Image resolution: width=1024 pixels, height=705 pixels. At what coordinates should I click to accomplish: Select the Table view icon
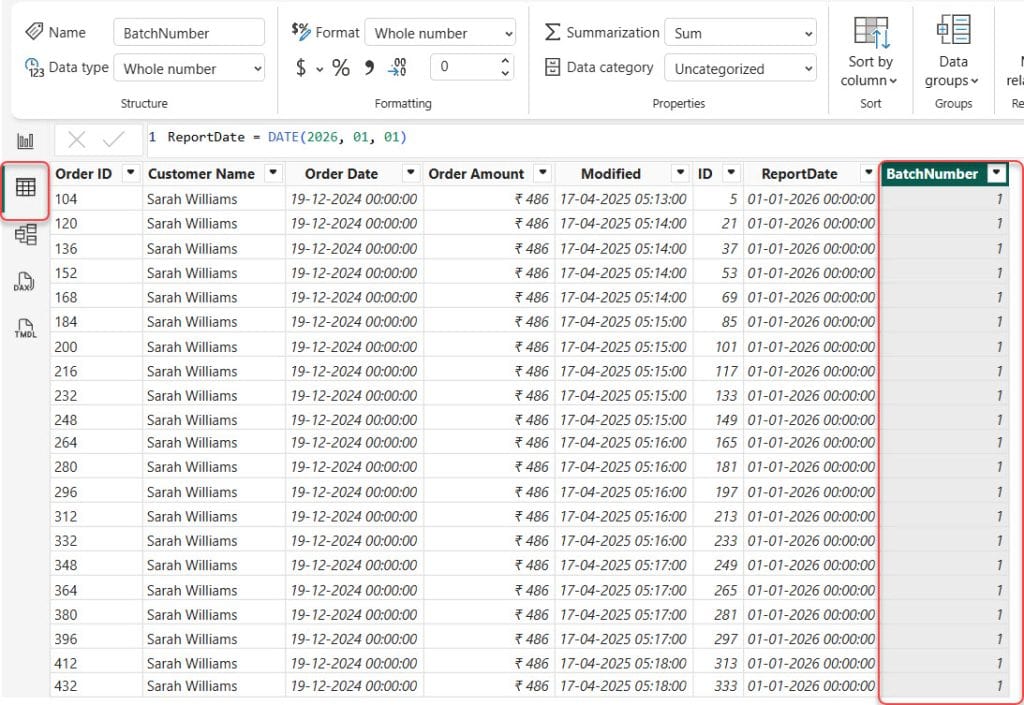[x=26, y=189]
